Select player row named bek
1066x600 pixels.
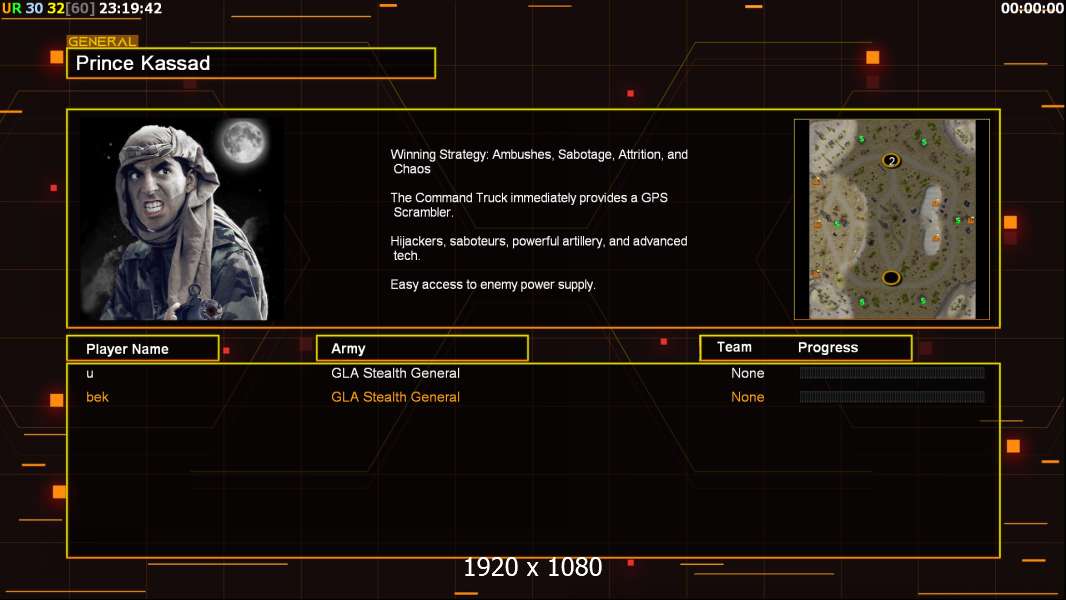(x=533, y=397)
